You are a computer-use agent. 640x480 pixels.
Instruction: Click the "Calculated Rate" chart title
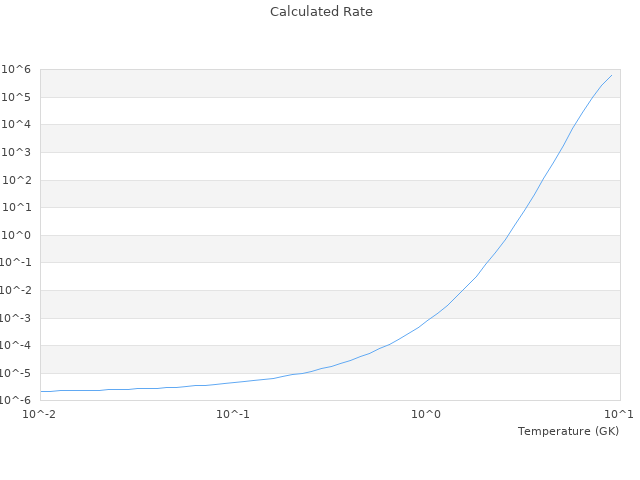(320, 12)
